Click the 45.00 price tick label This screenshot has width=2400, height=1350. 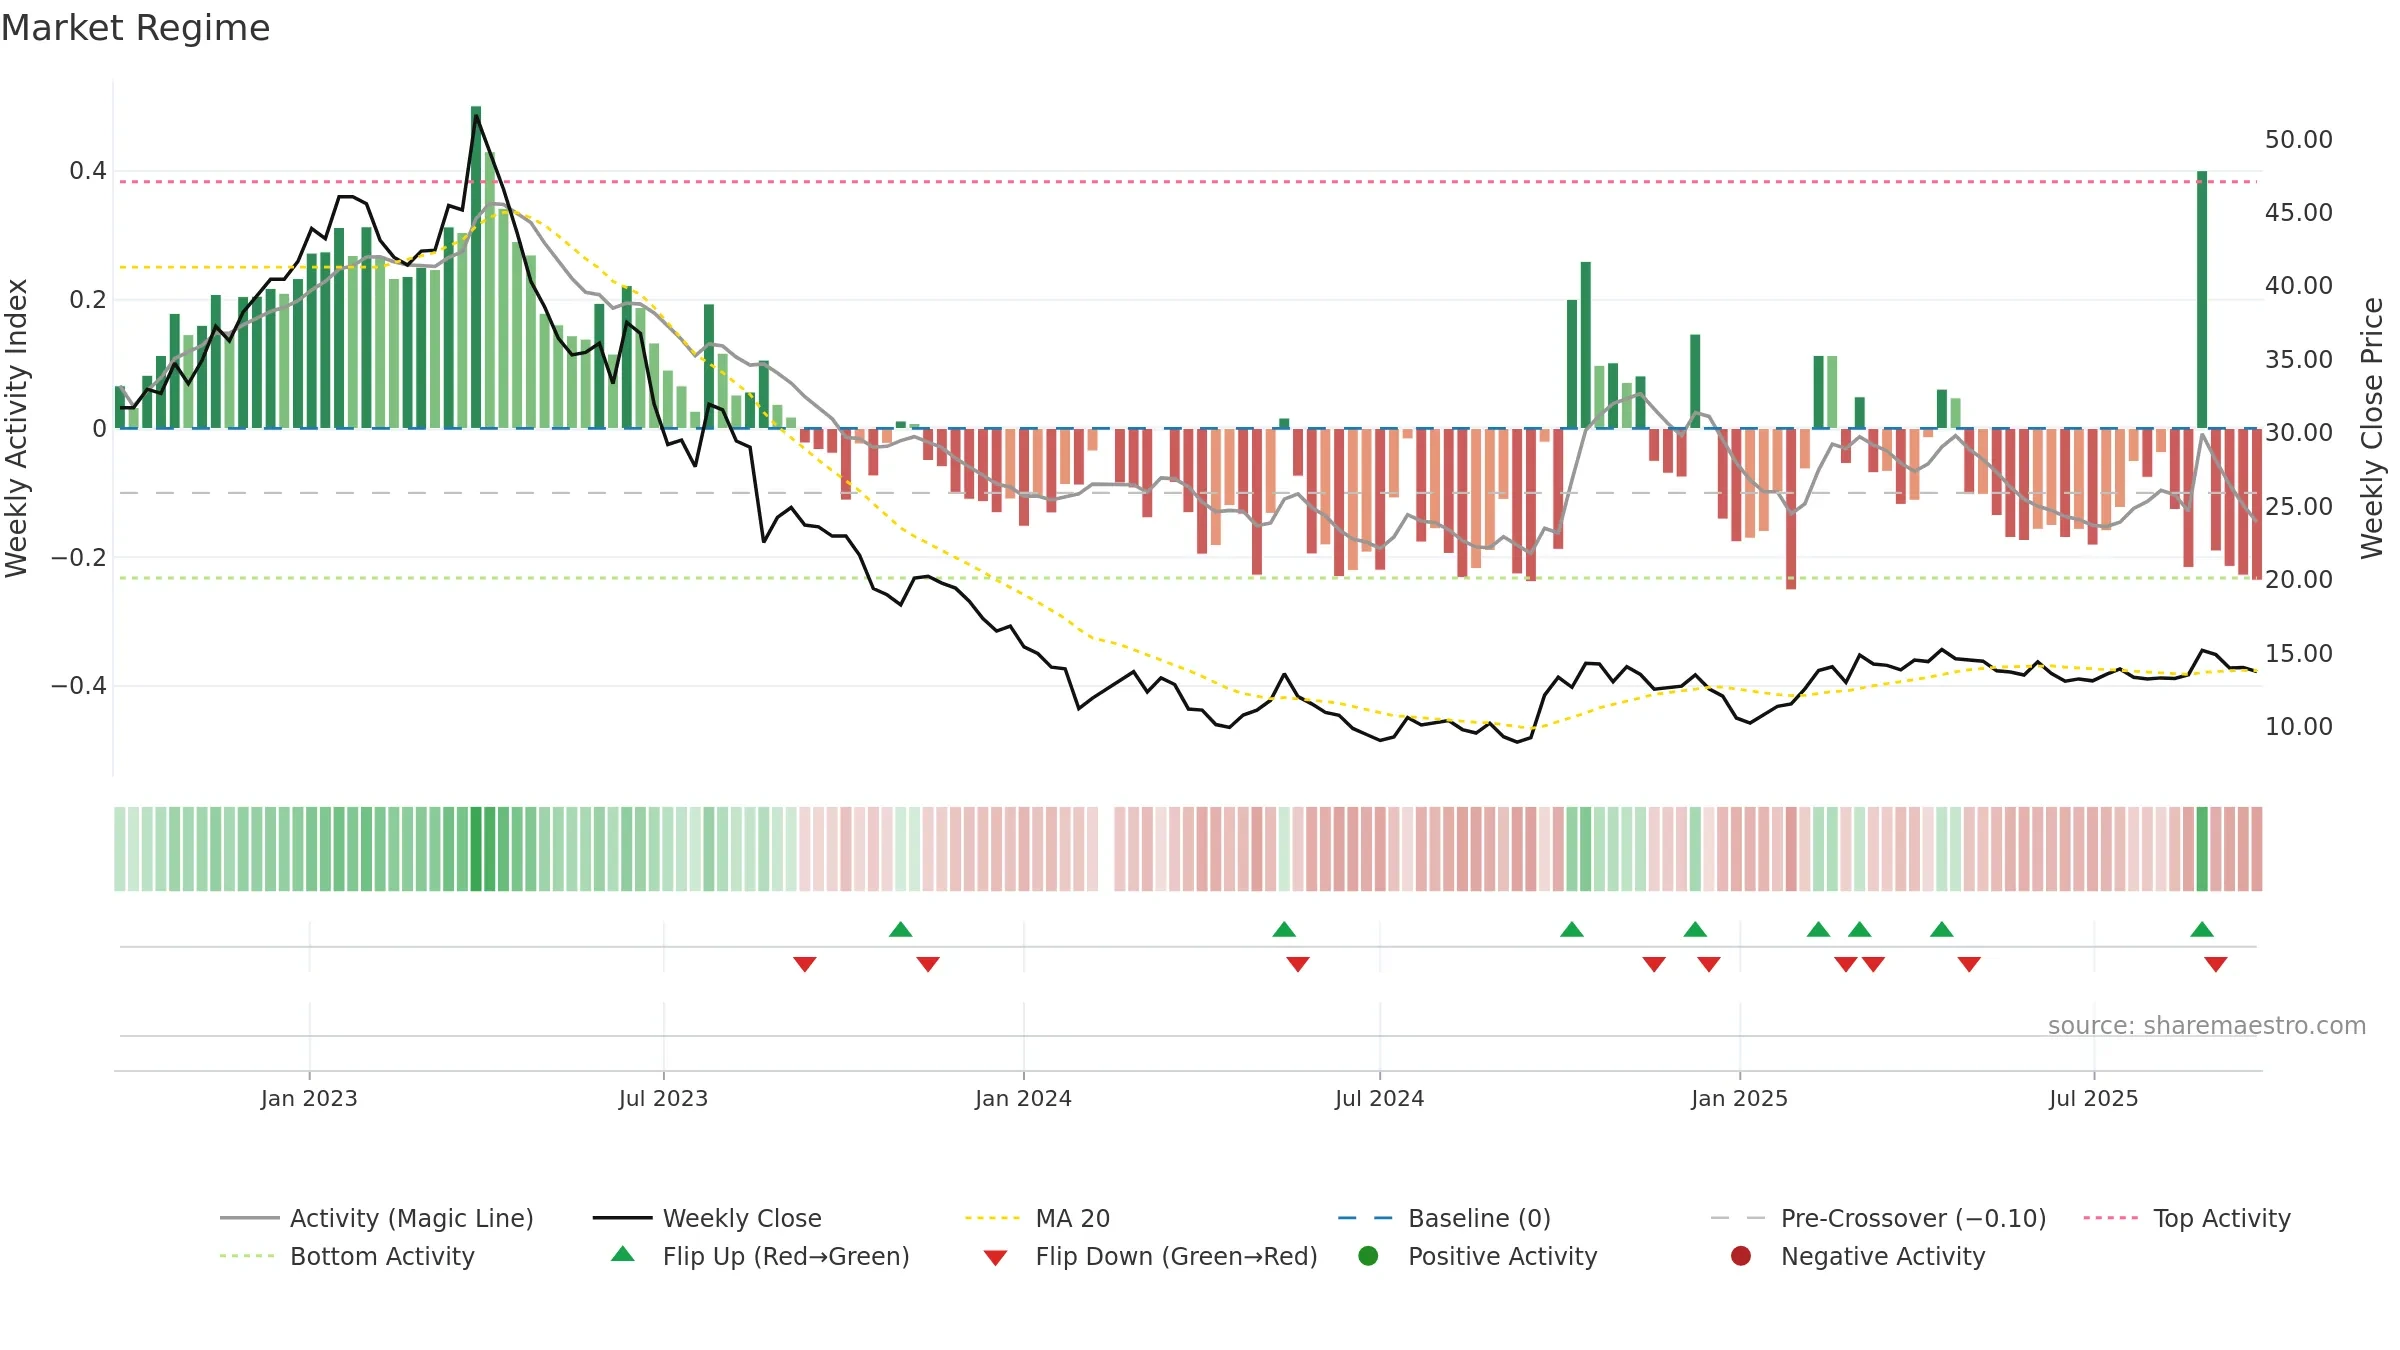point(2299,213)
